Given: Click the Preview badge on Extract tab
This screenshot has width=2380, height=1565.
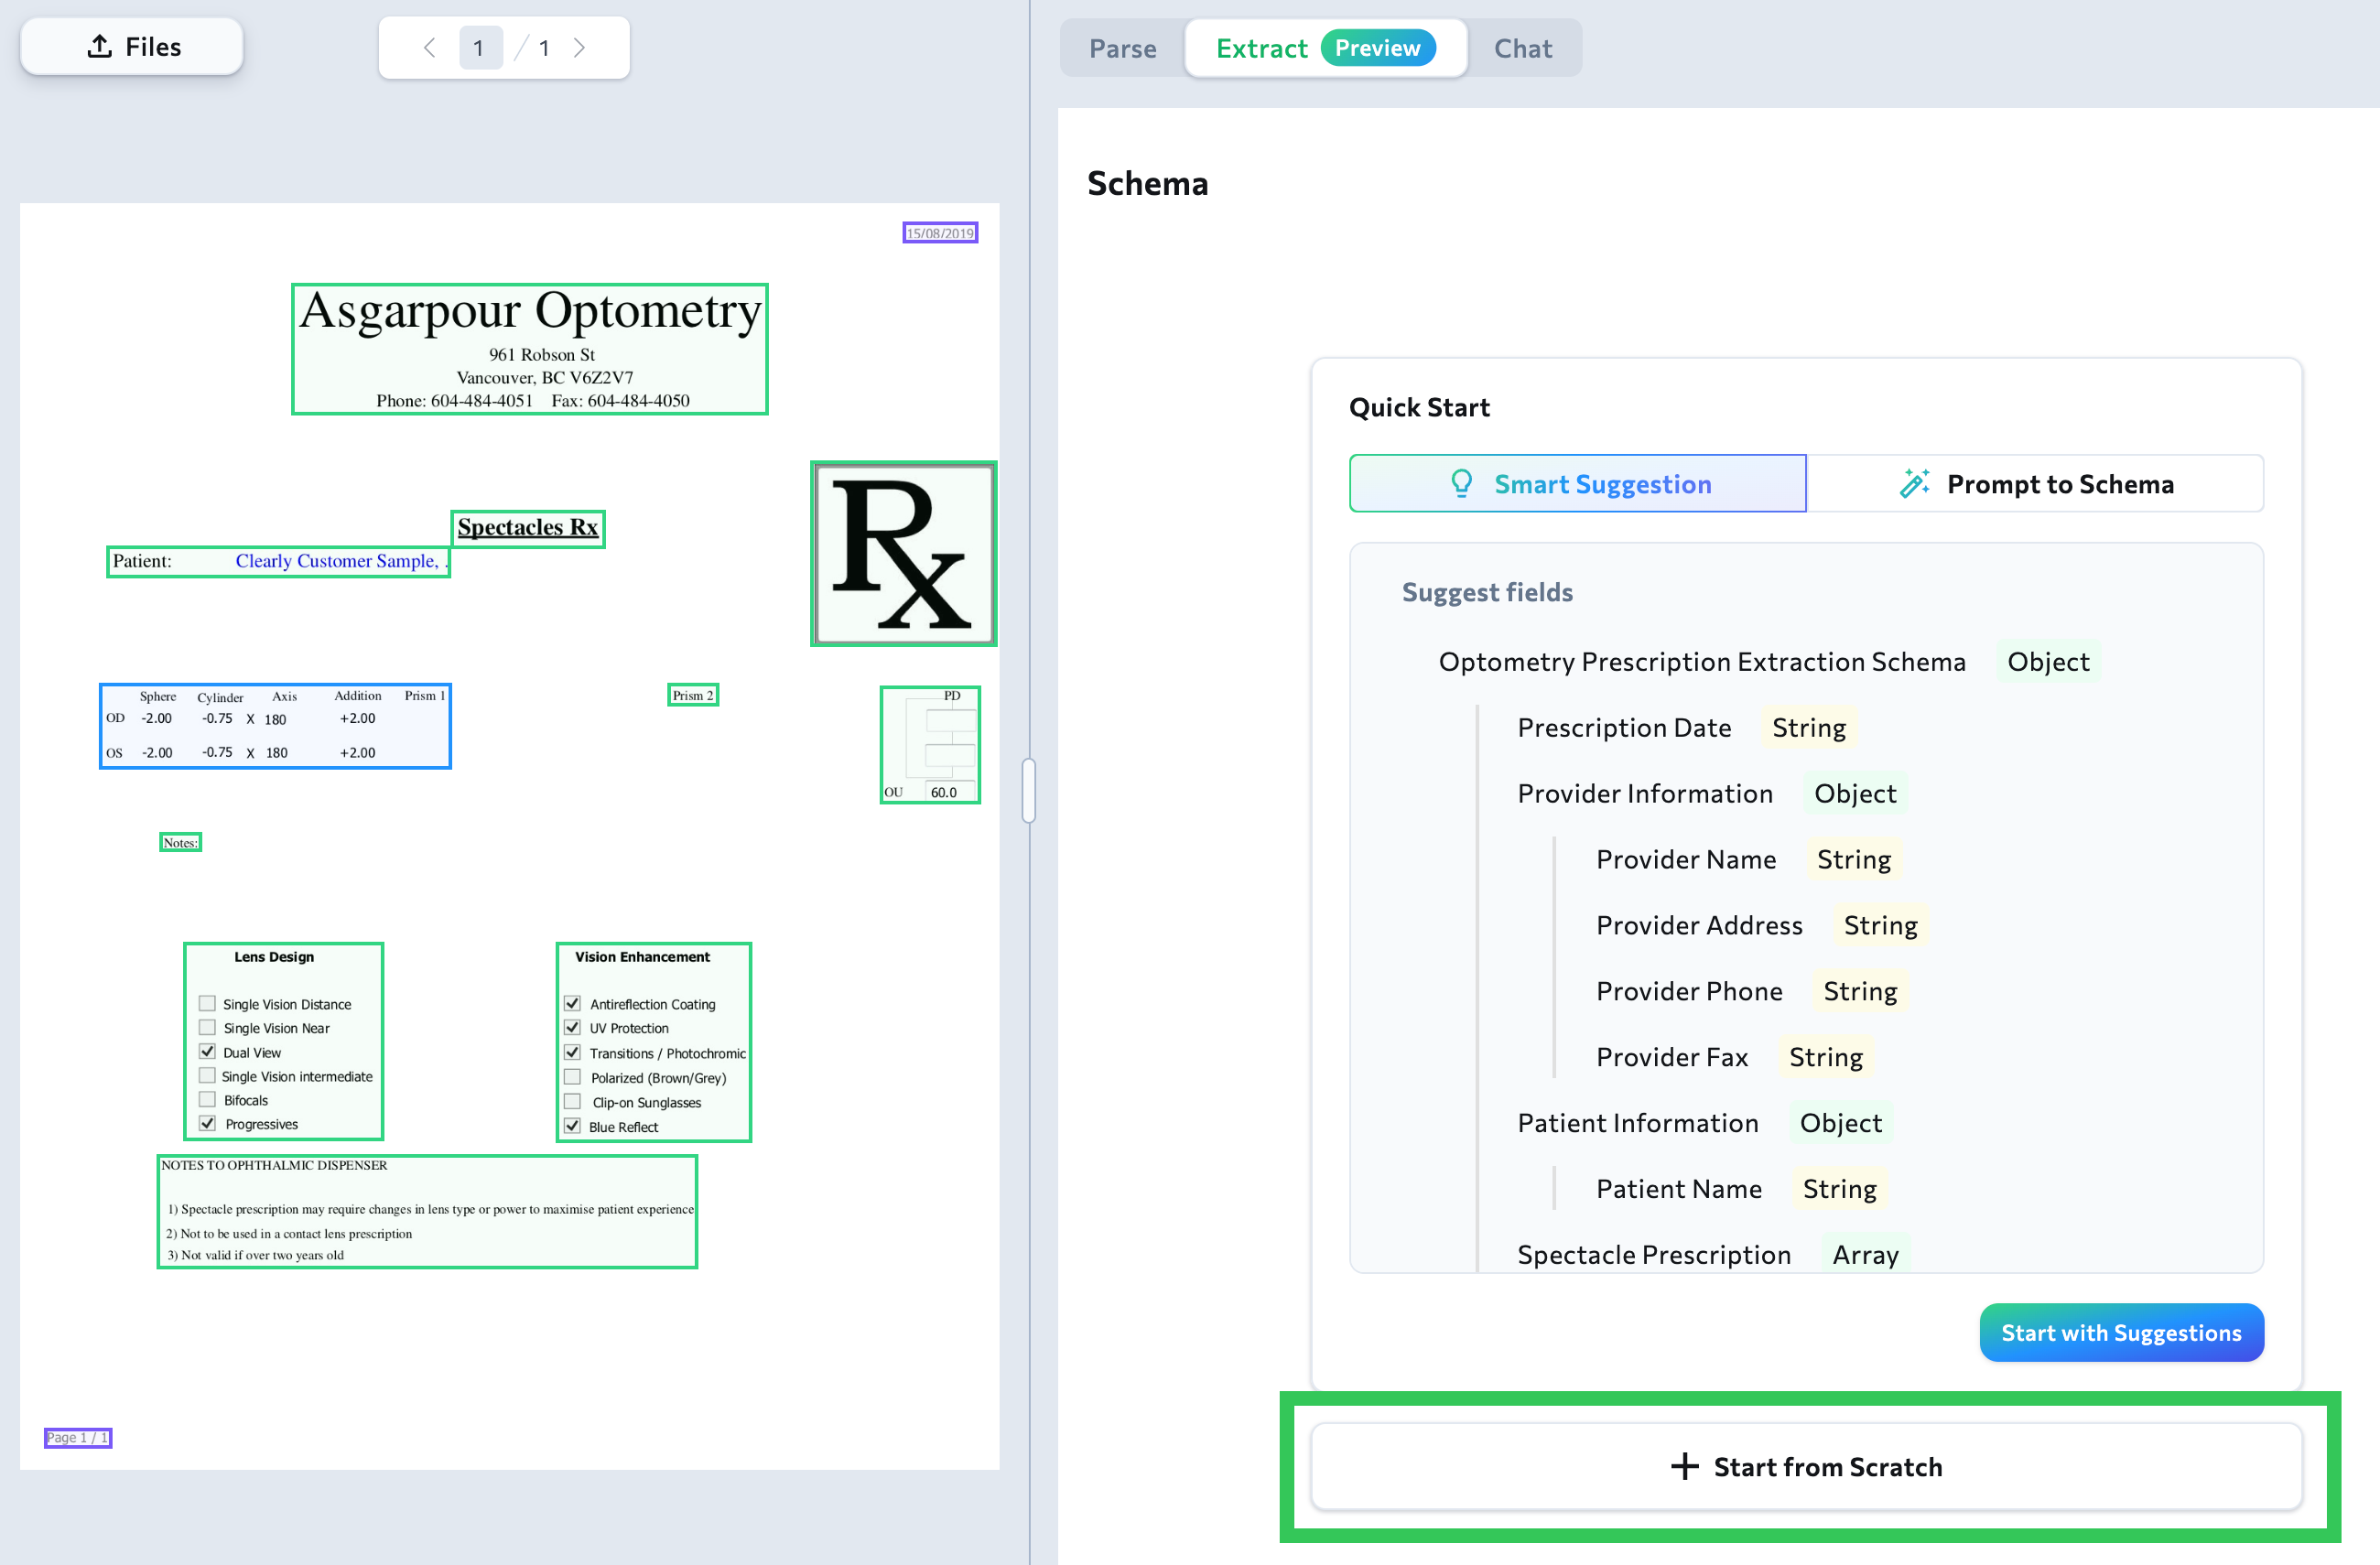Looking at the screenshot, I should [x=1377, y=48].
